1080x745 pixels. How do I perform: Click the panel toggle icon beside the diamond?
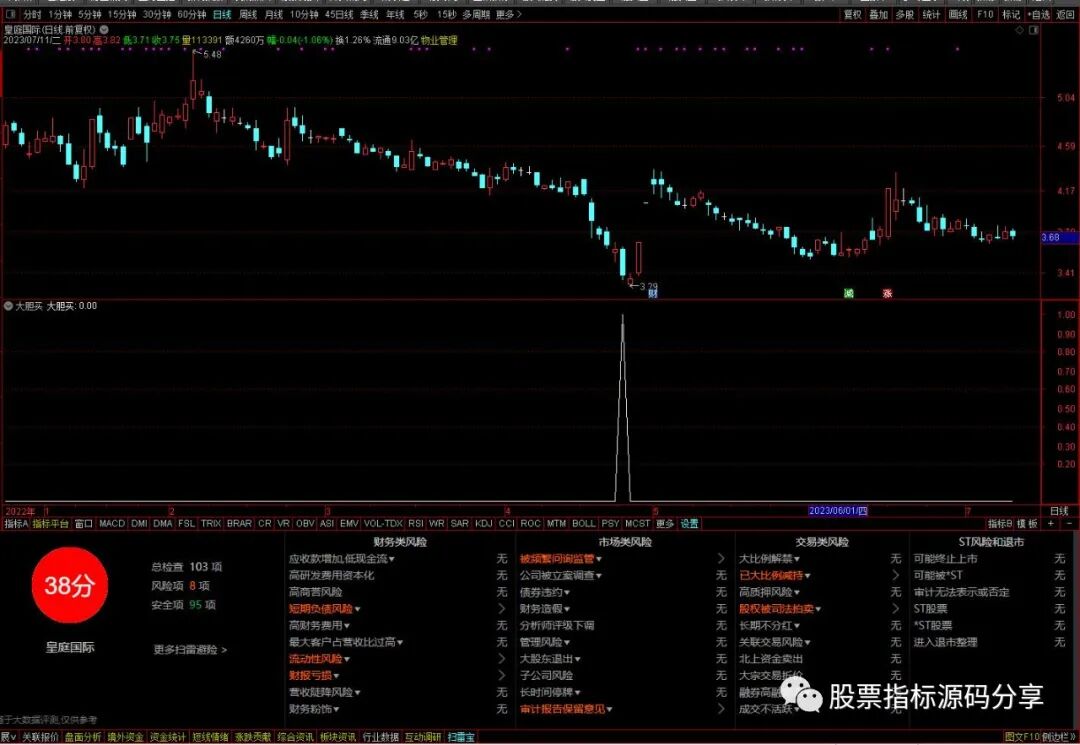(x=1034, y=30)
